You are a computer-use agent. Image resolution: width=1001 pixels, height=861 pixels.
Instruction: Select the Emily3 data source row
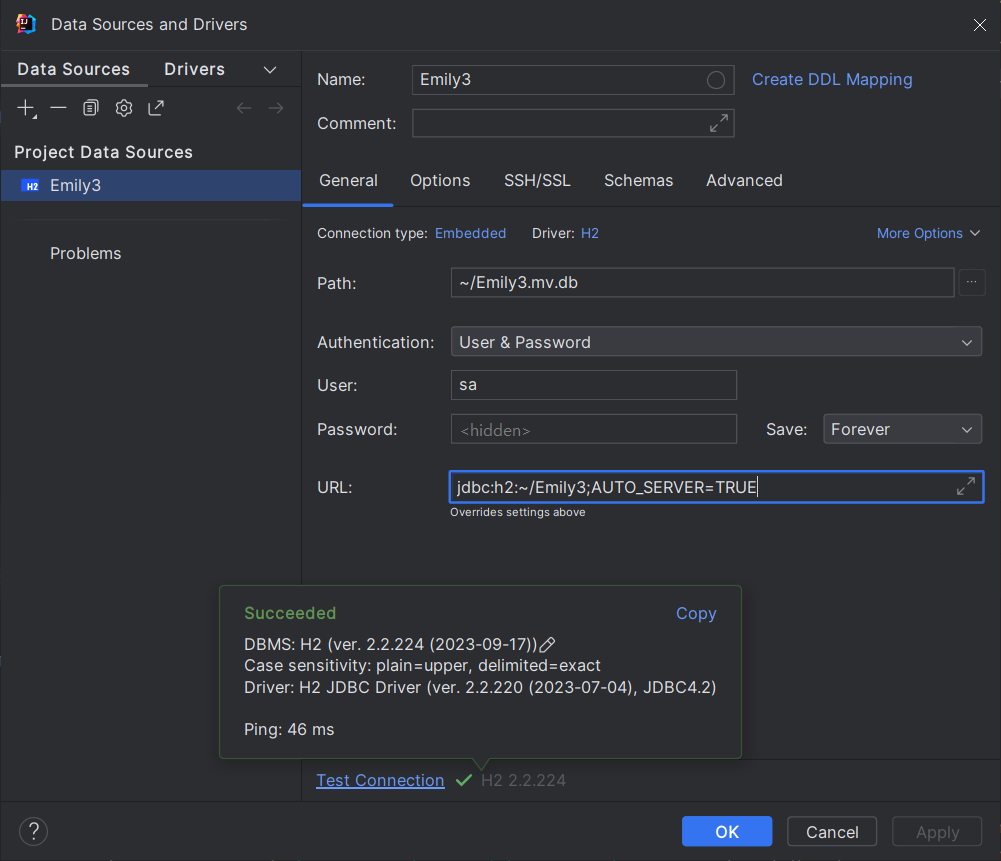point(151,186)
